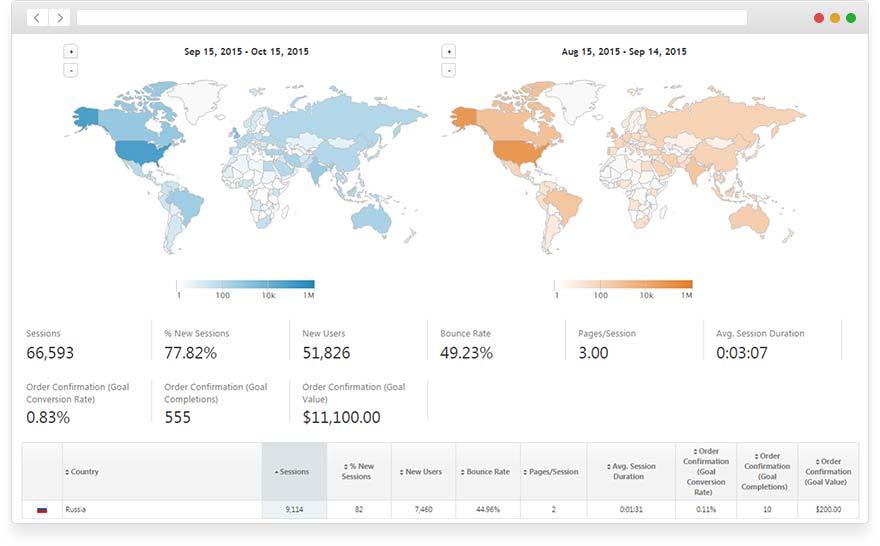The height and width of the screenshot is (546, 880).
Task: Sort by Avg. Session Duration column
Action: (631, 472)
